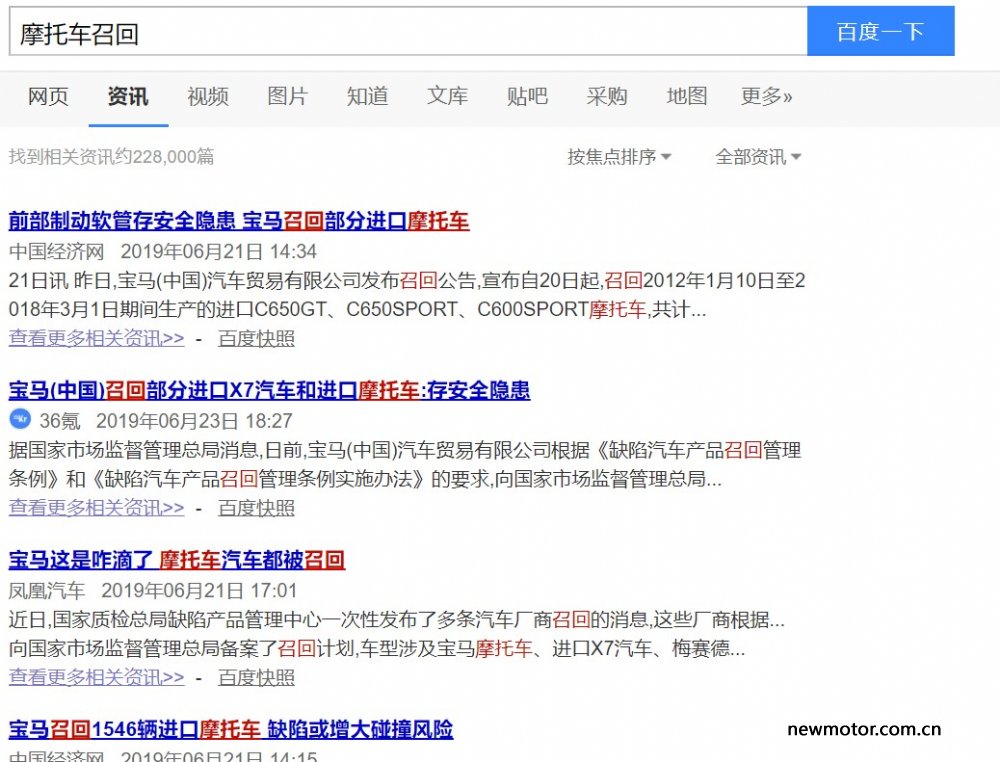Click 百度快照 under the 36氪 result
Image resolution: width=1000 pixels, height=762 pixels.
[x=256, y=508]
